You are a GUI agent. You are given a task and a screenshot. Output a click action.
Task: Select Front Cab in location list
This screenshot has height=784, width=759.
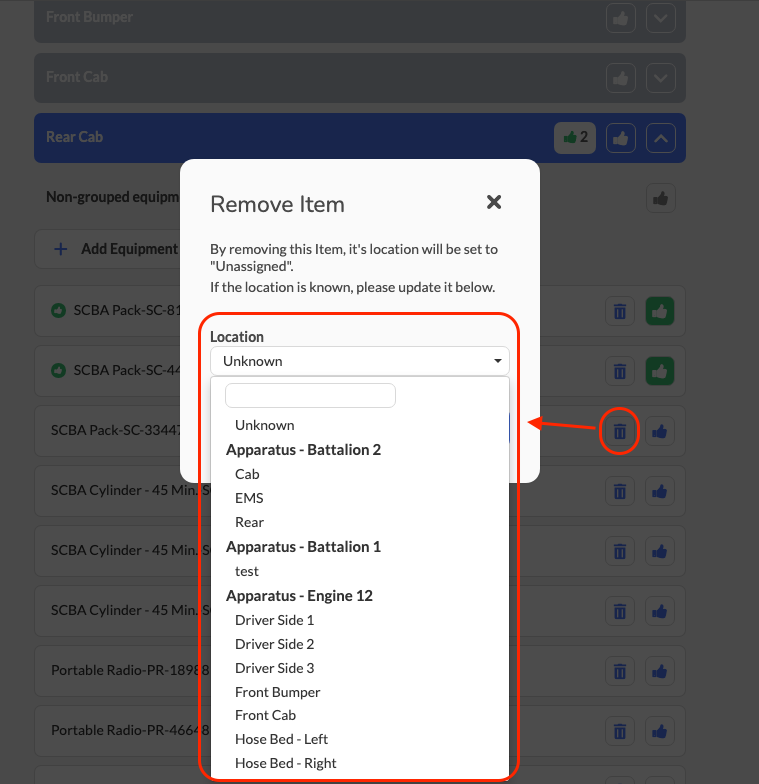[x=266, y=715]
